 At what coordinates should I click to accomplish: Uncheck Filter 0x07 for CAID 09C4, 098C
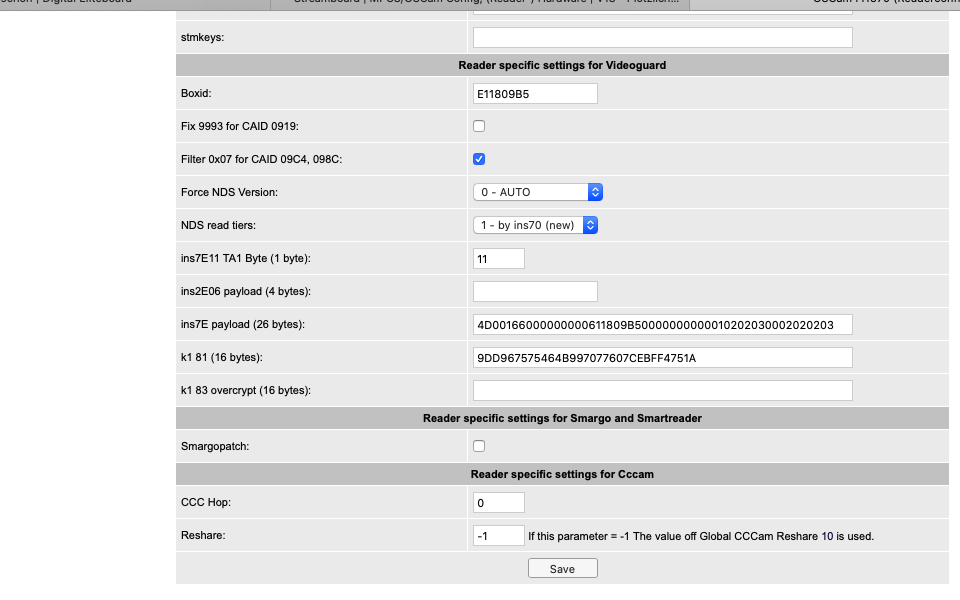pos(479,159)
